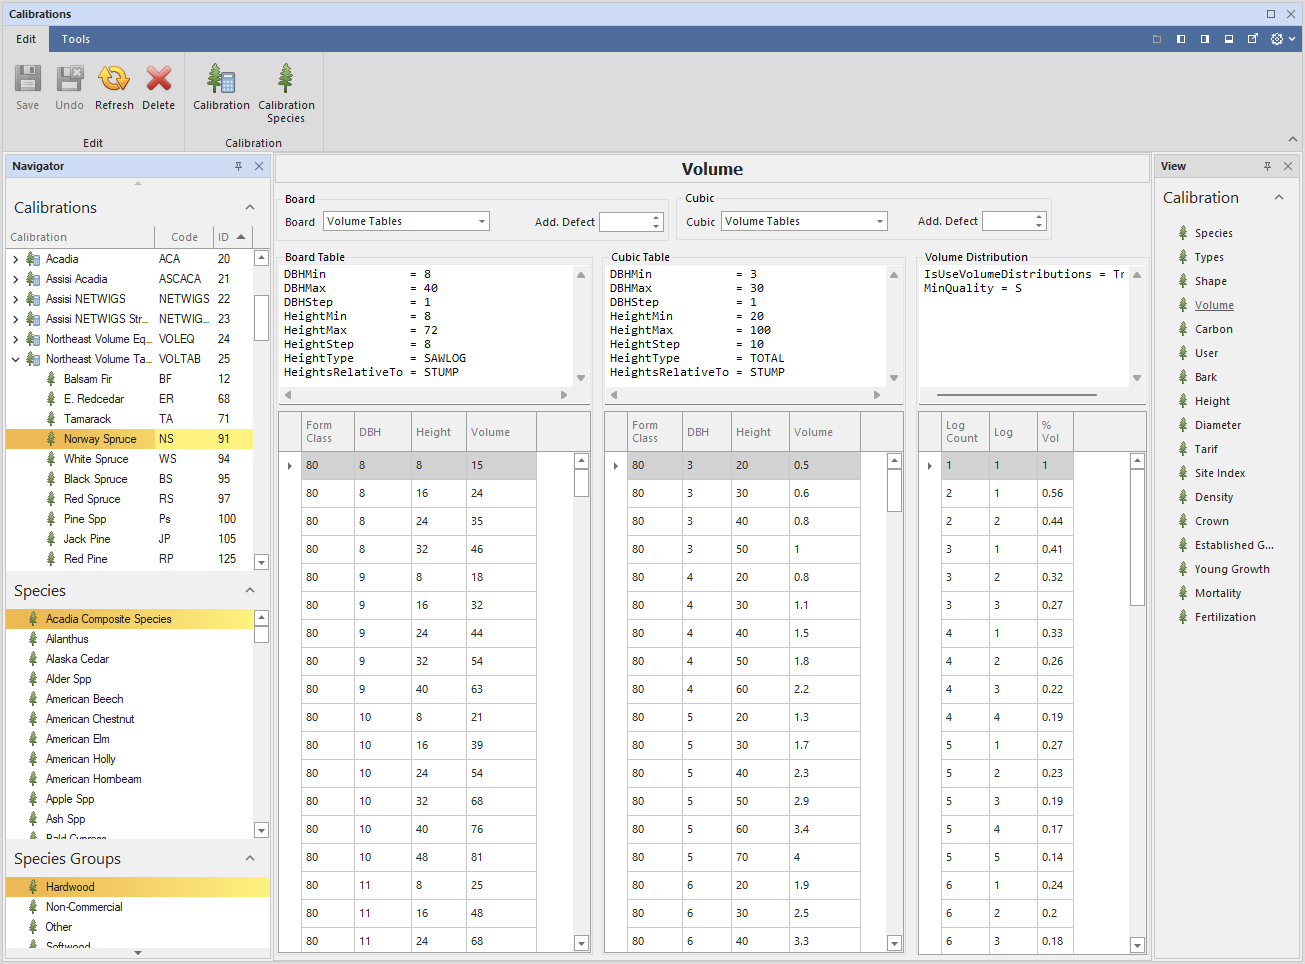Click the Mortality view tree icon
1305x964 pixels.
1183,593
